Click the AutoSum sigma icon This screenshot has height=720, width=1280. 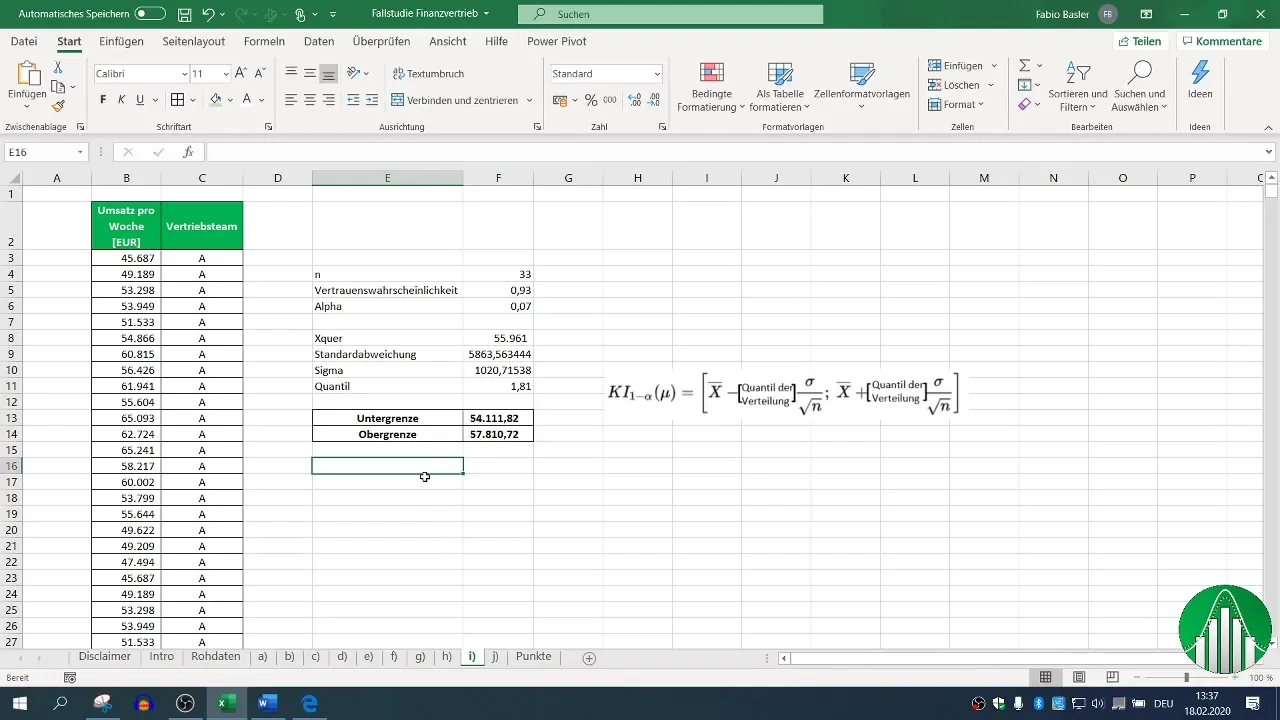point(1024,65)
